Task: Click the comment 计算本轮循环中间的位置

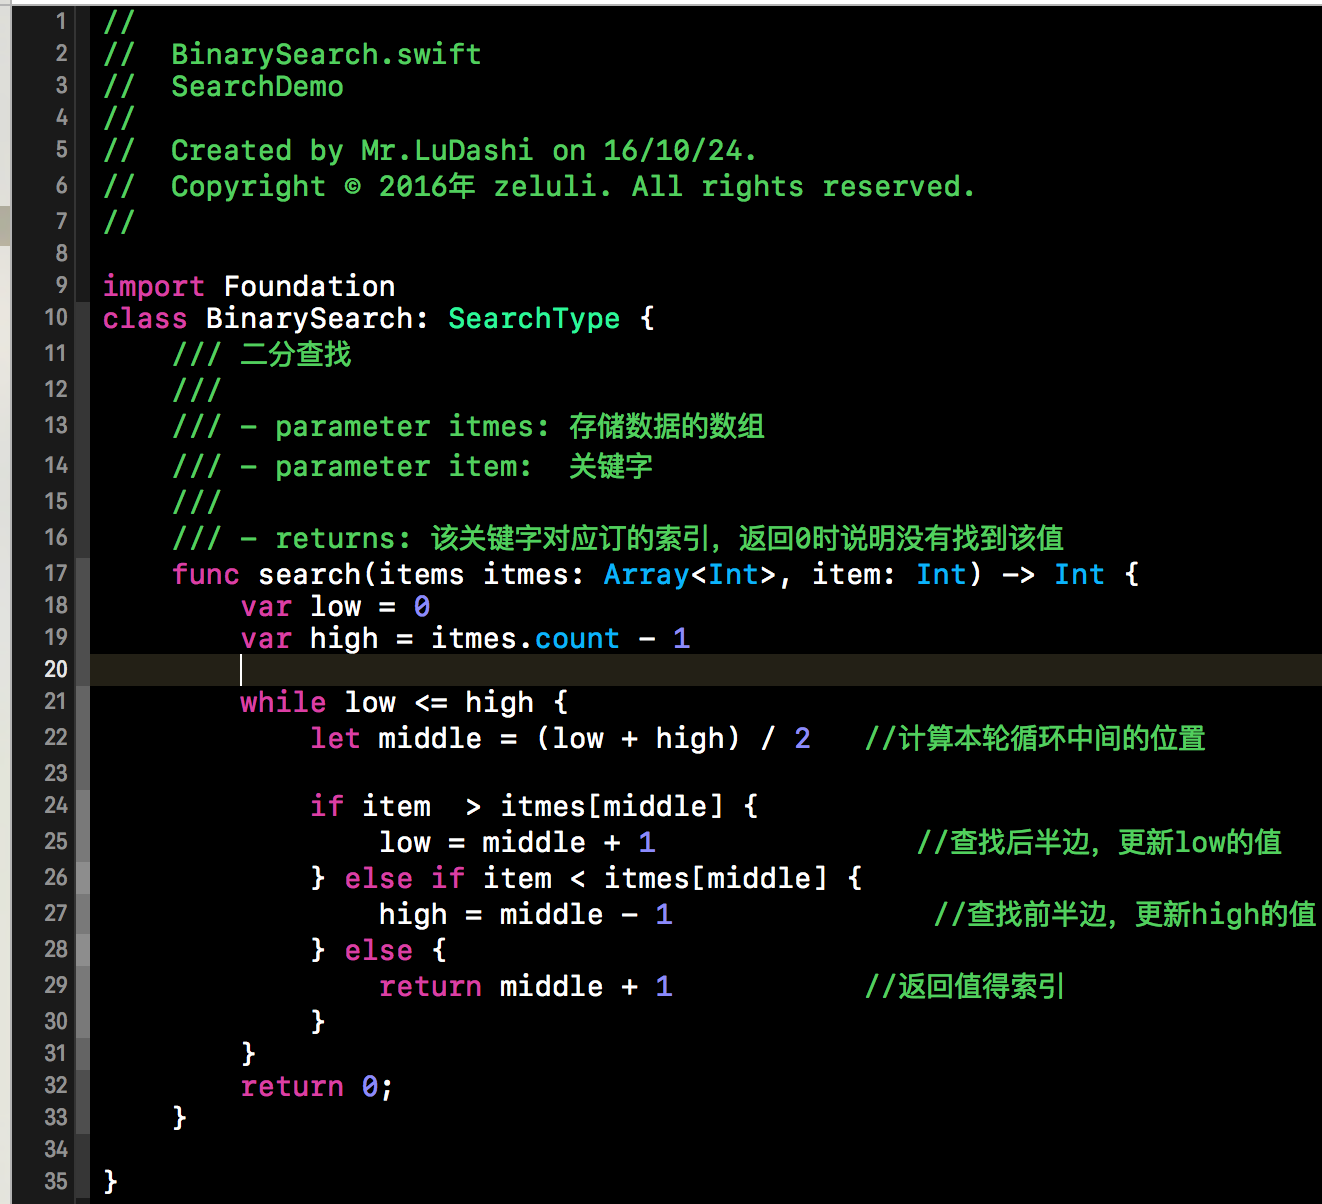Action: click(1035, 738)
